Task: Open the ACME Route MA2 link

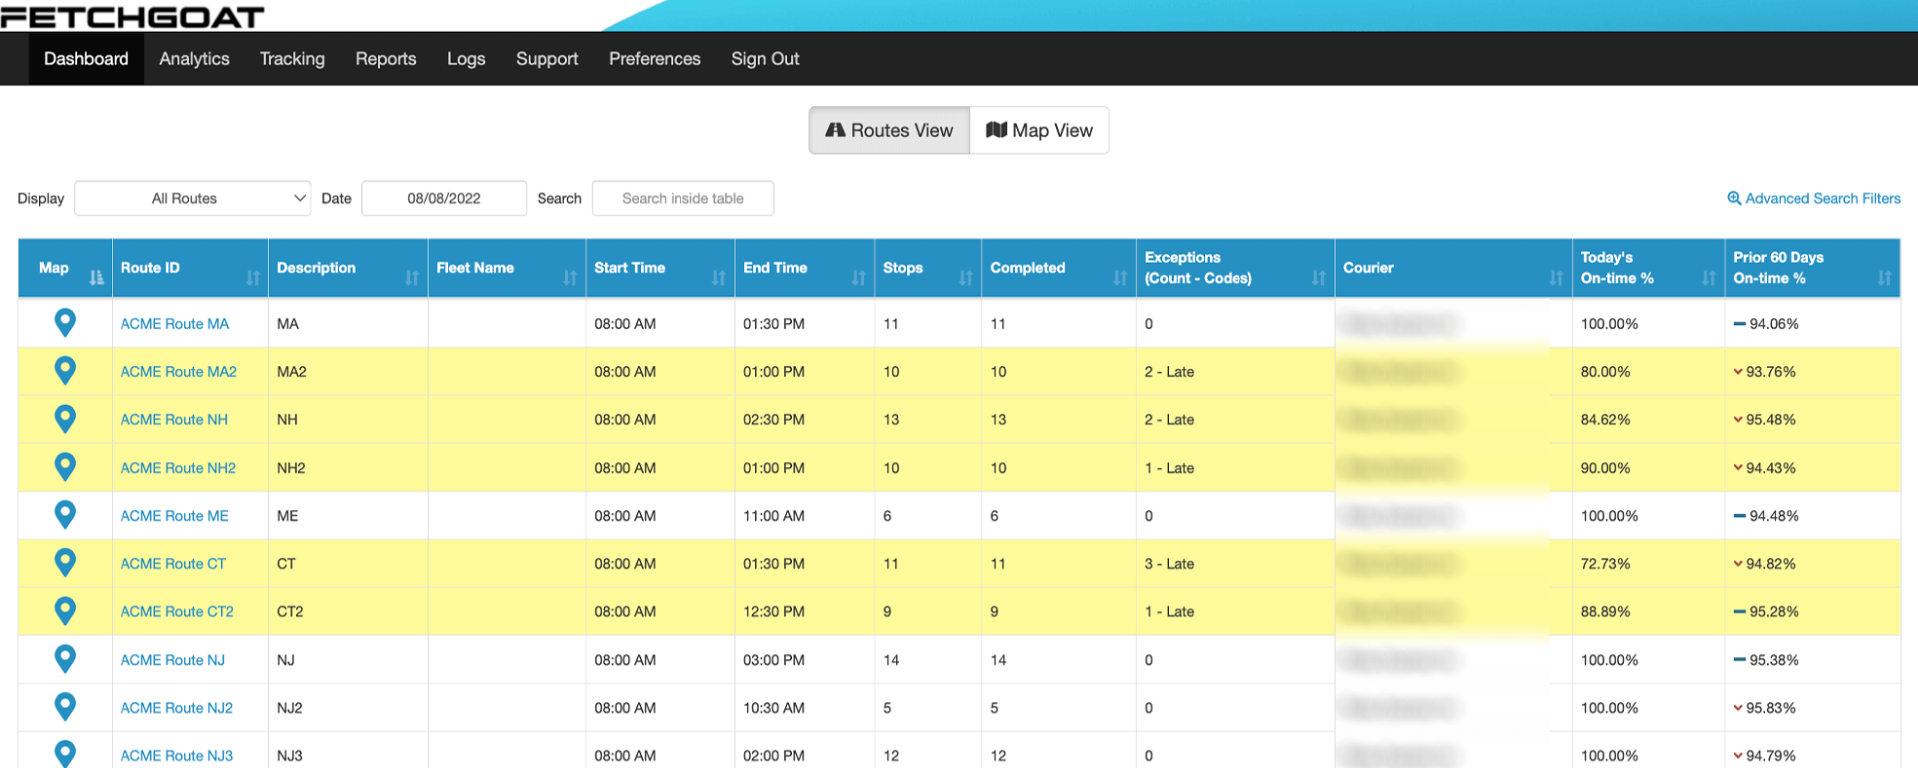Action: tap(178, 371)
